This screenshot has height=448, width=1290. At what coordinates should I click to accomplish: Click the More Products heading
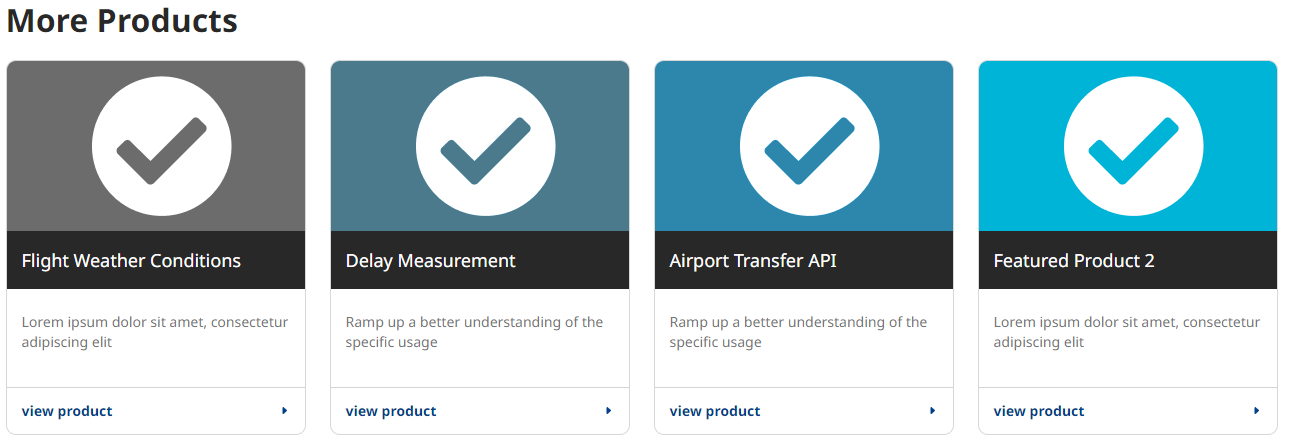pyautogui.click(x=122, y=20)
